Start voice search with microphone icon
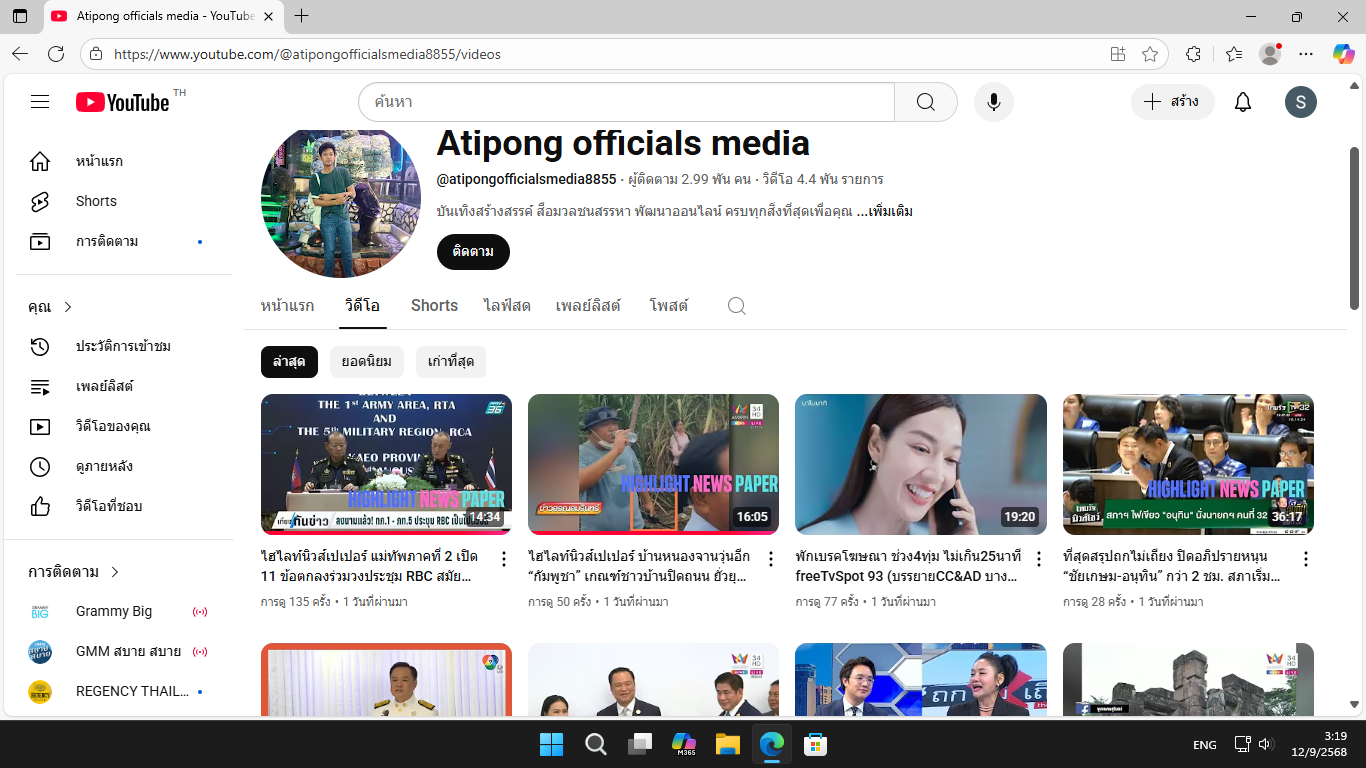This screenshot has height=768, width=1366. pyautogui.click(x=994, y=102)
